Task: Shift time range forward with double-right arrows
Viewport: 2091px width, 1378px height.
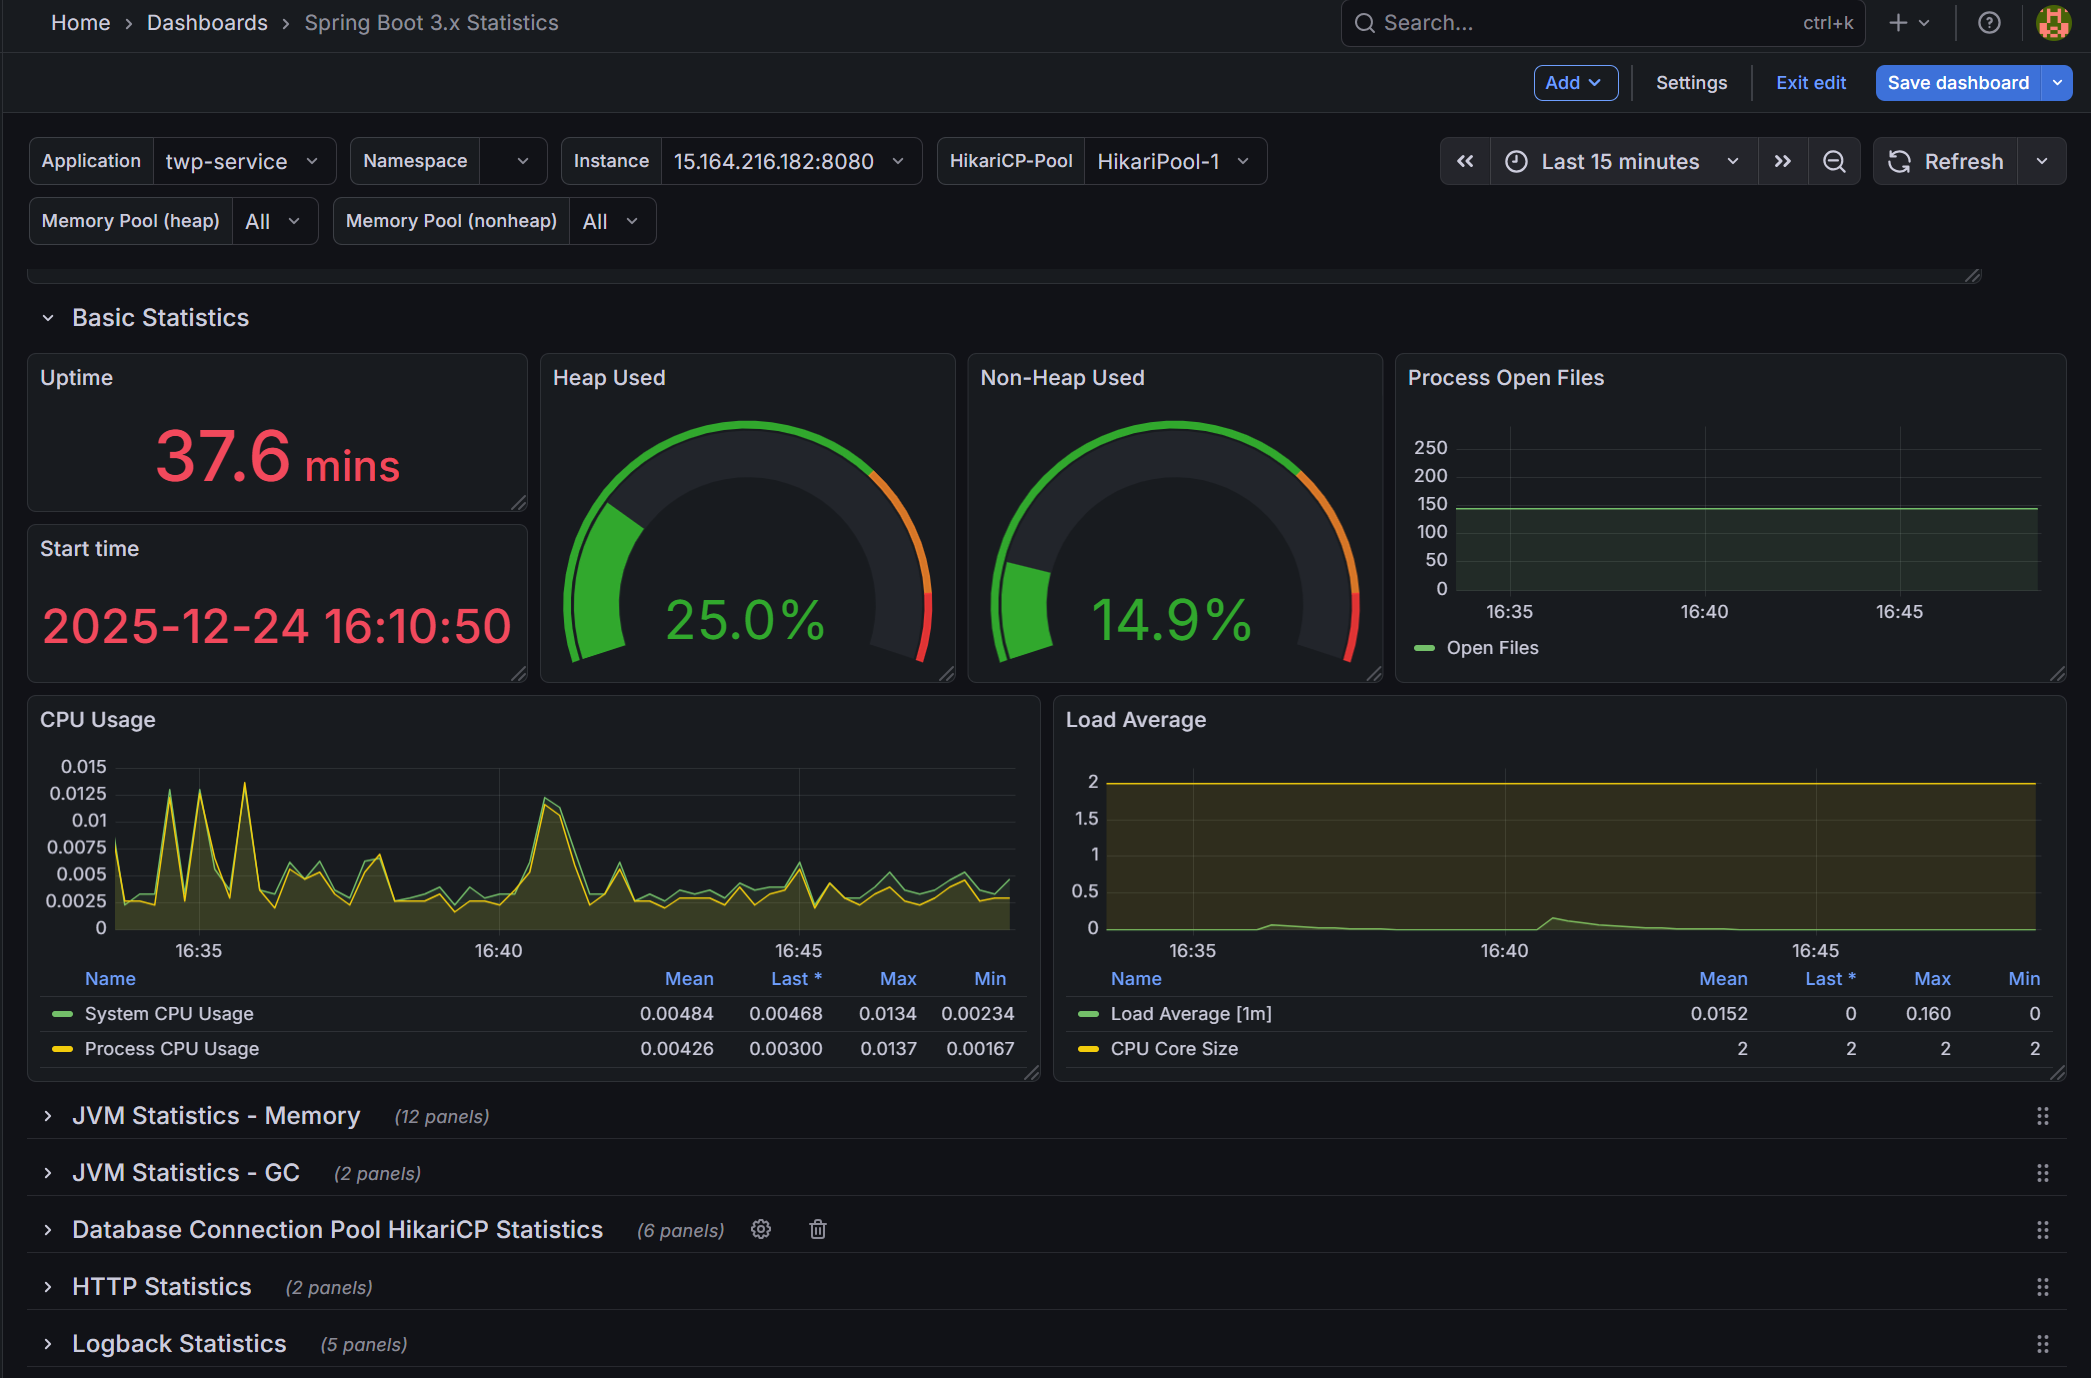Action: [1782, 161]
